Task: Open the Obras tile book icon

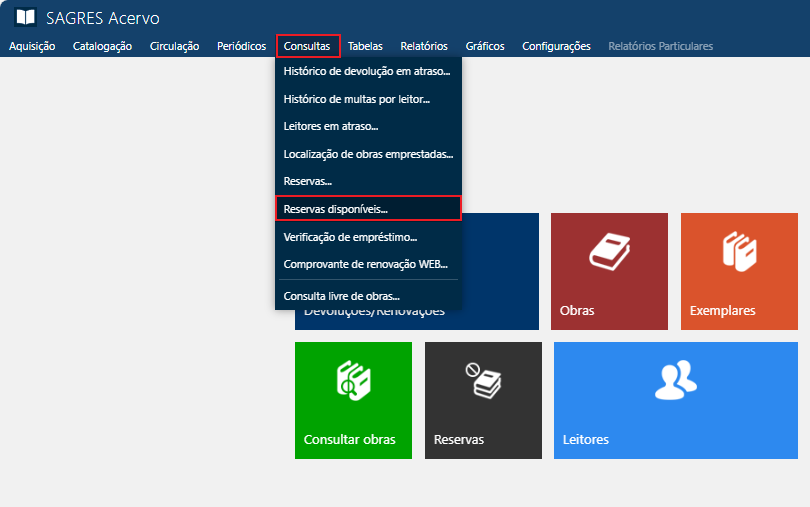Action: point(608,251)
